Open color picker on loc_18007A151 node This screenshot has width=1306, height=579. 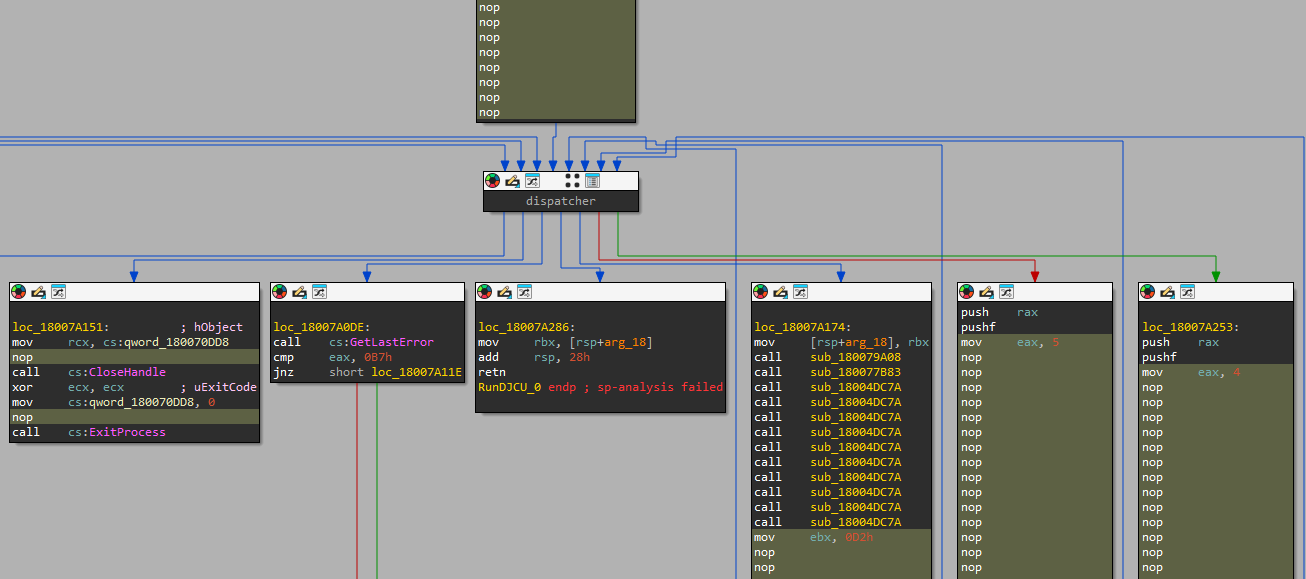(x=18, y=292)
